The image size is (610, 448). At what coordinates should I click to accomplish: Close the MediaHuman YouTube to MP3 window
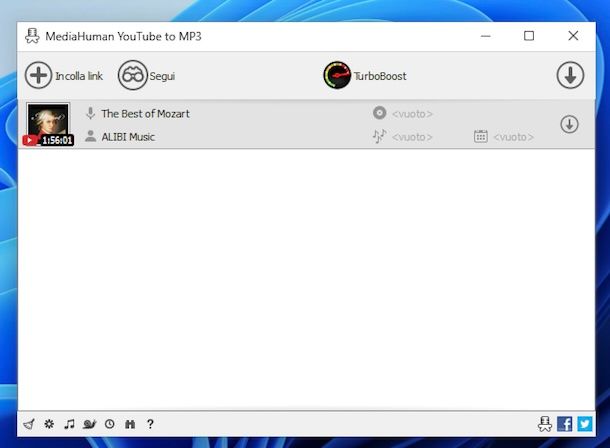click(573, 36)
